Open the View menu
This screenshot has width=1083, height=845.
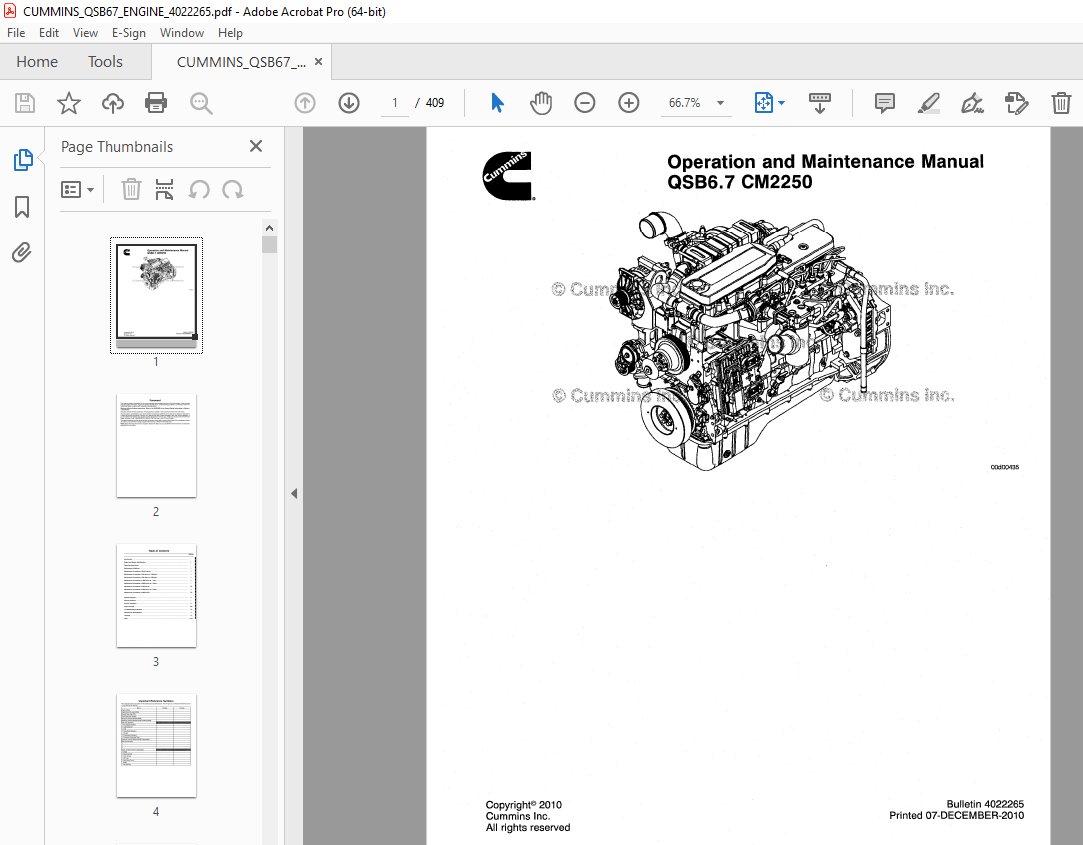coord(85,32)
